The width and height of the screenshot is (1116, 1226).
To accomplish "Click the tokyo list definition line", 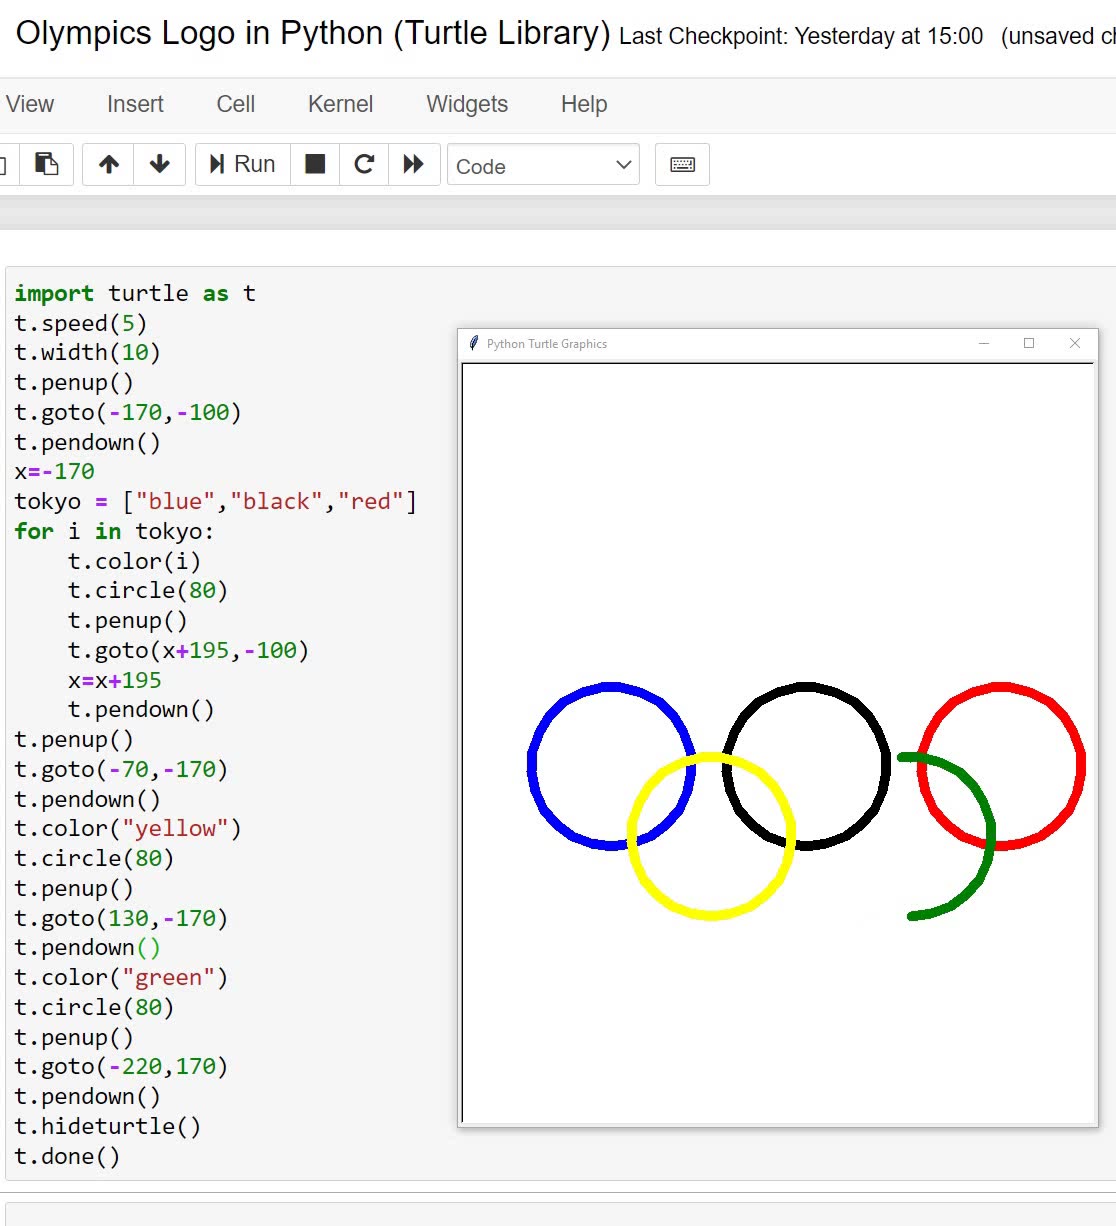I will point(216,501).
